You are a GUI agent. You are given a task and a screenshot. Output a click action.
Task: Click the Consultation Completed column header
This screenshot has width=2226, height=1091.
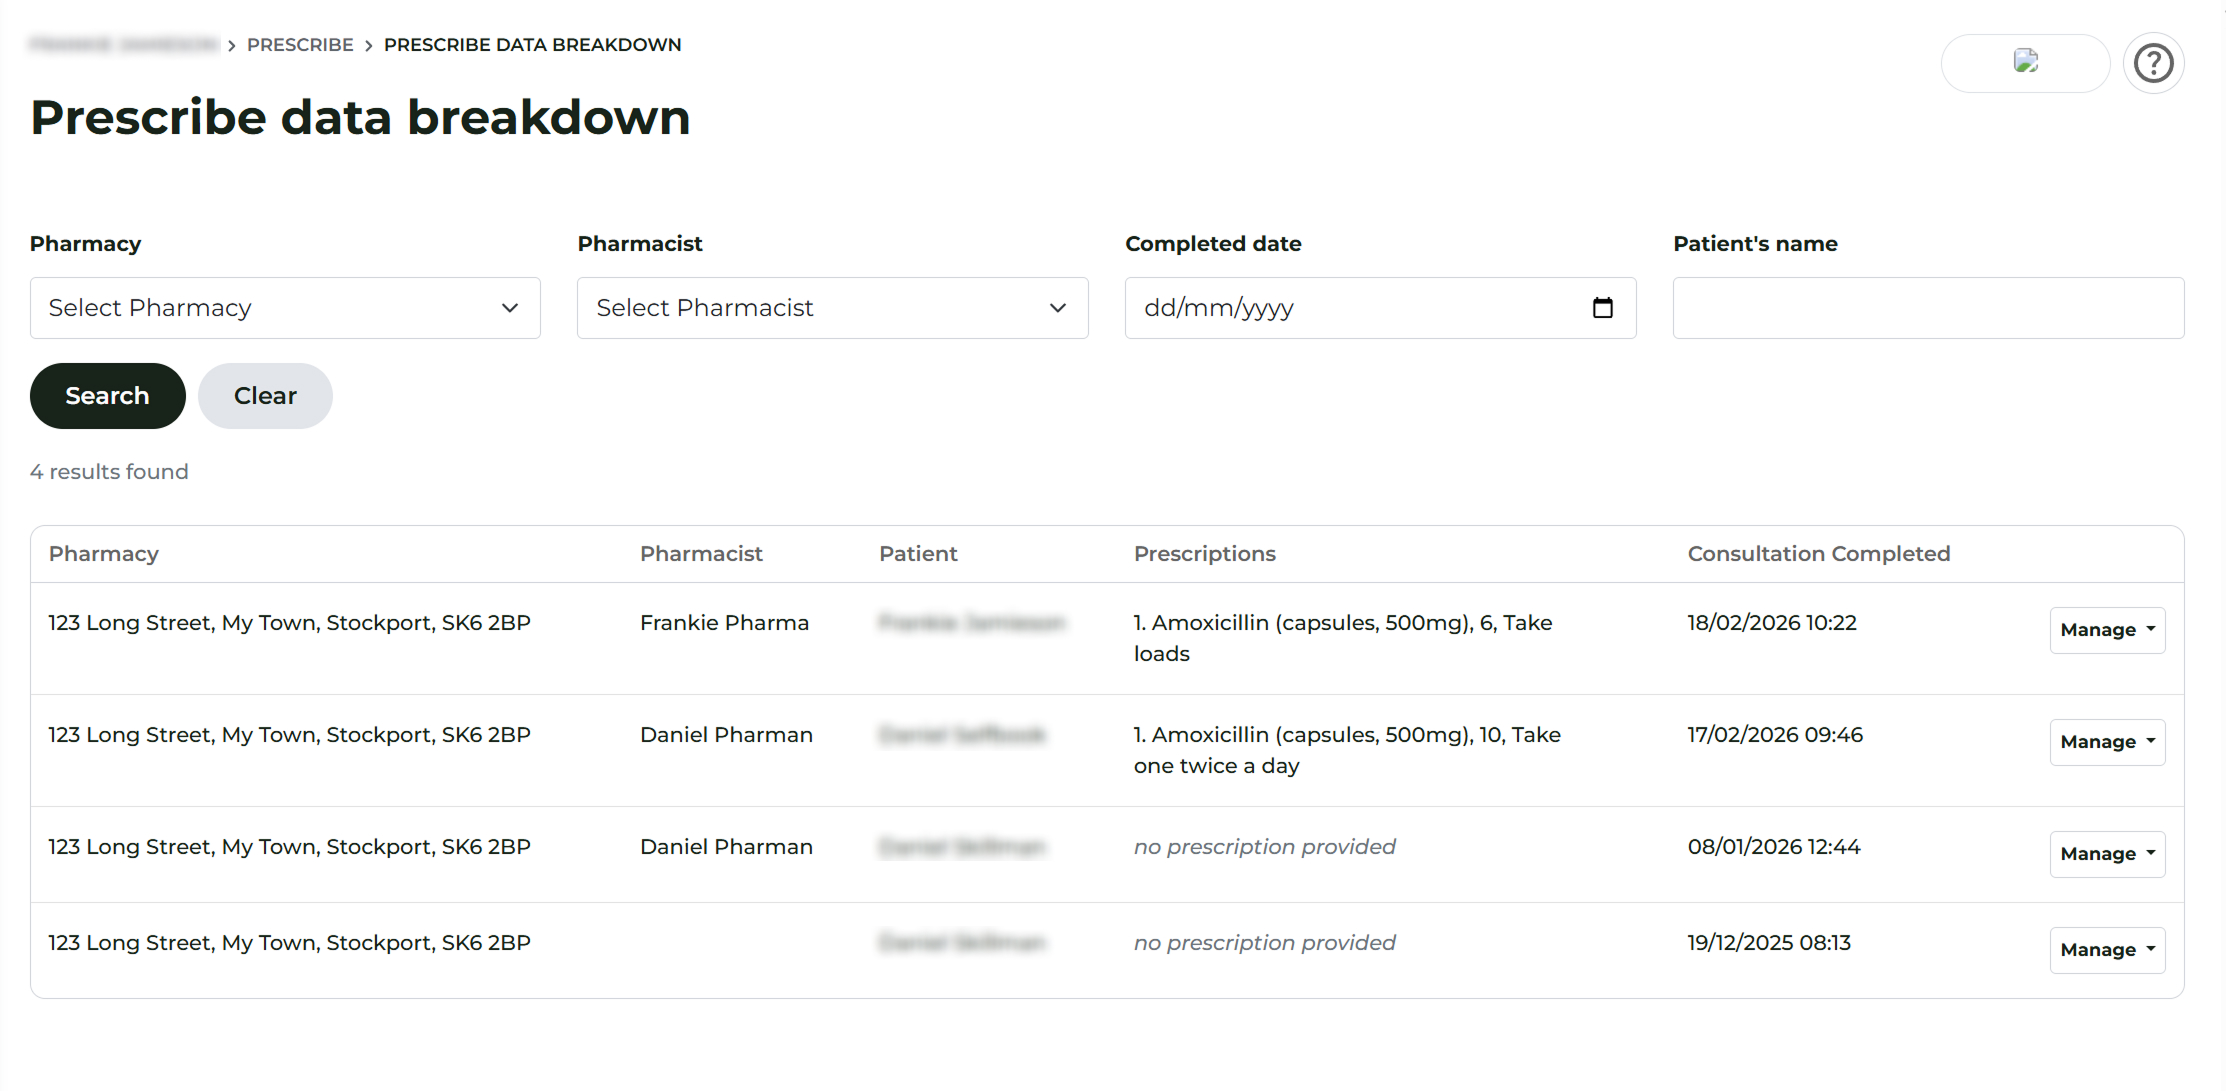click(x=1818, y=554)
